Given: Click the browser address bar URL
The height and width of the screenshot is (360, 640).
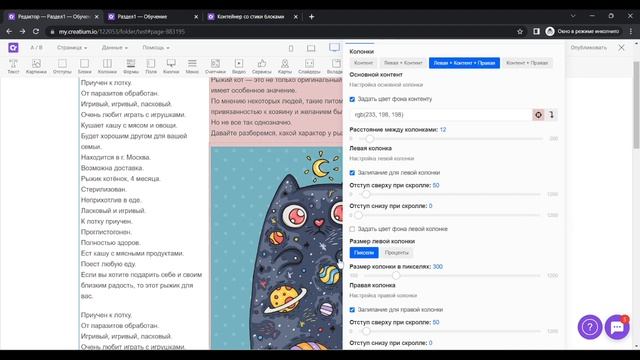Looking at the screenshot, I should click(x=122, y=31).
